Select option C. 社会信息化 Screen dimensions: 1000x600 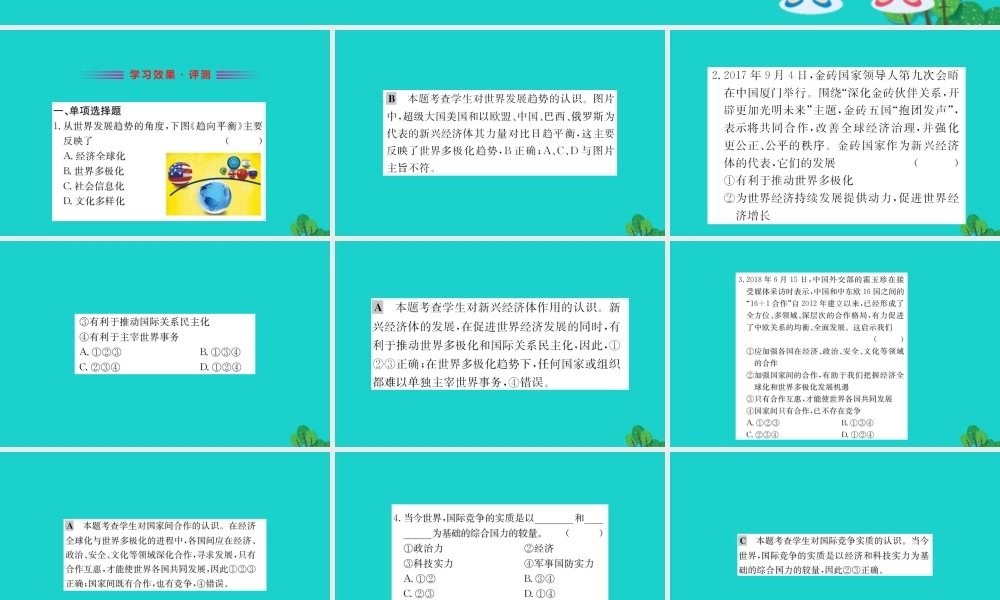(x=94, y=186)
